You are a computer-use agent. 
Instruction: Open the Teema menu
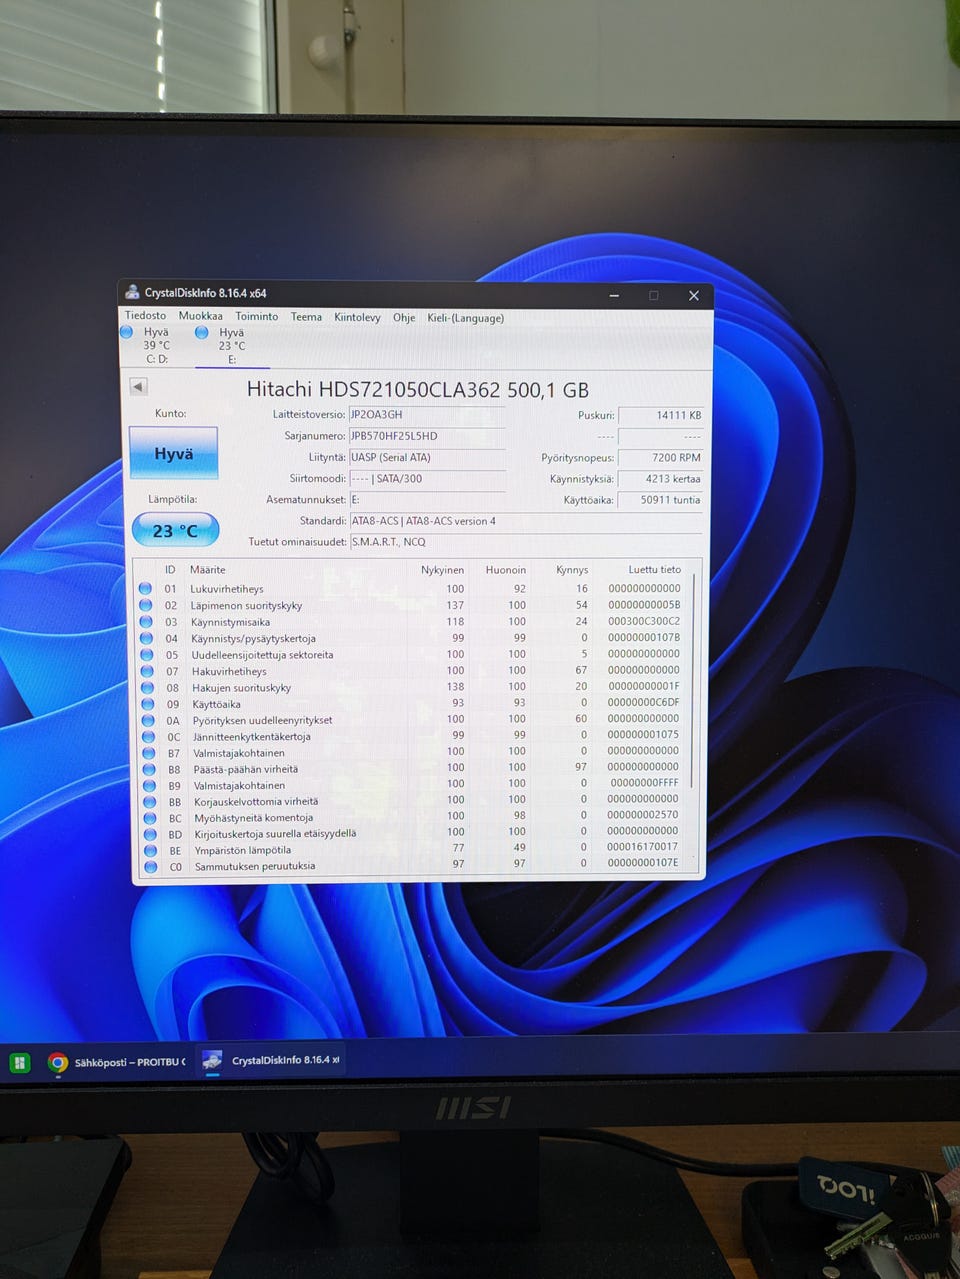click(306, 317)
